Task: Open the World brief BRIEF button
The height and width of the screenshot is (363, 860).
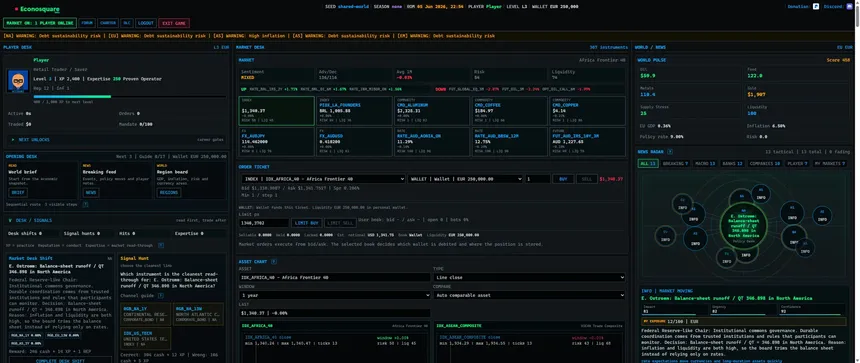Action: point(17,192)
